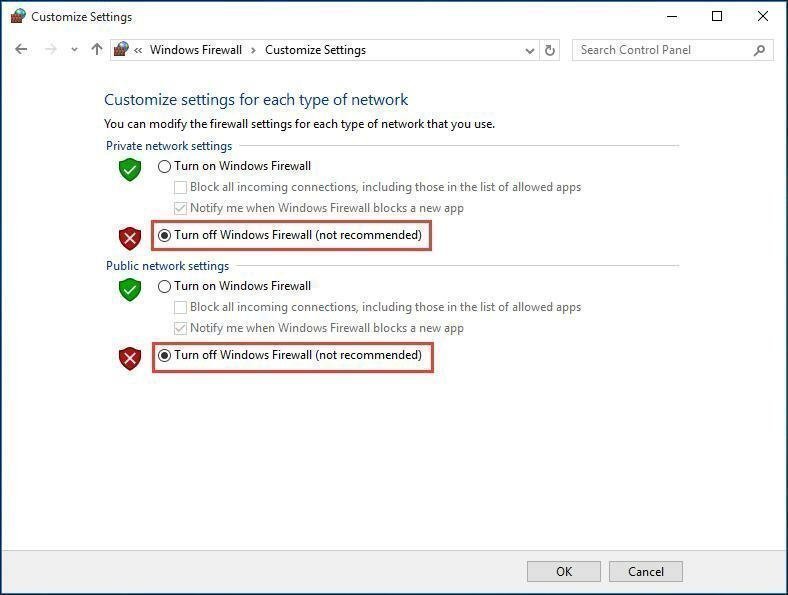Click the search magnifier icon
This screenshot has width=788, height=595.
click(760, 50)
